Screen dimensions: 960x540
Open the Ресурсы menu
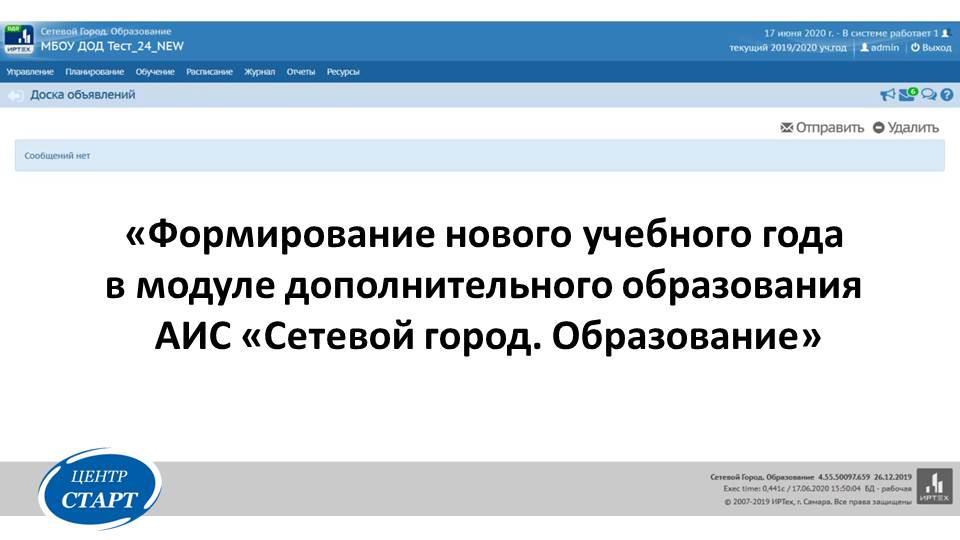click(343, 72)
